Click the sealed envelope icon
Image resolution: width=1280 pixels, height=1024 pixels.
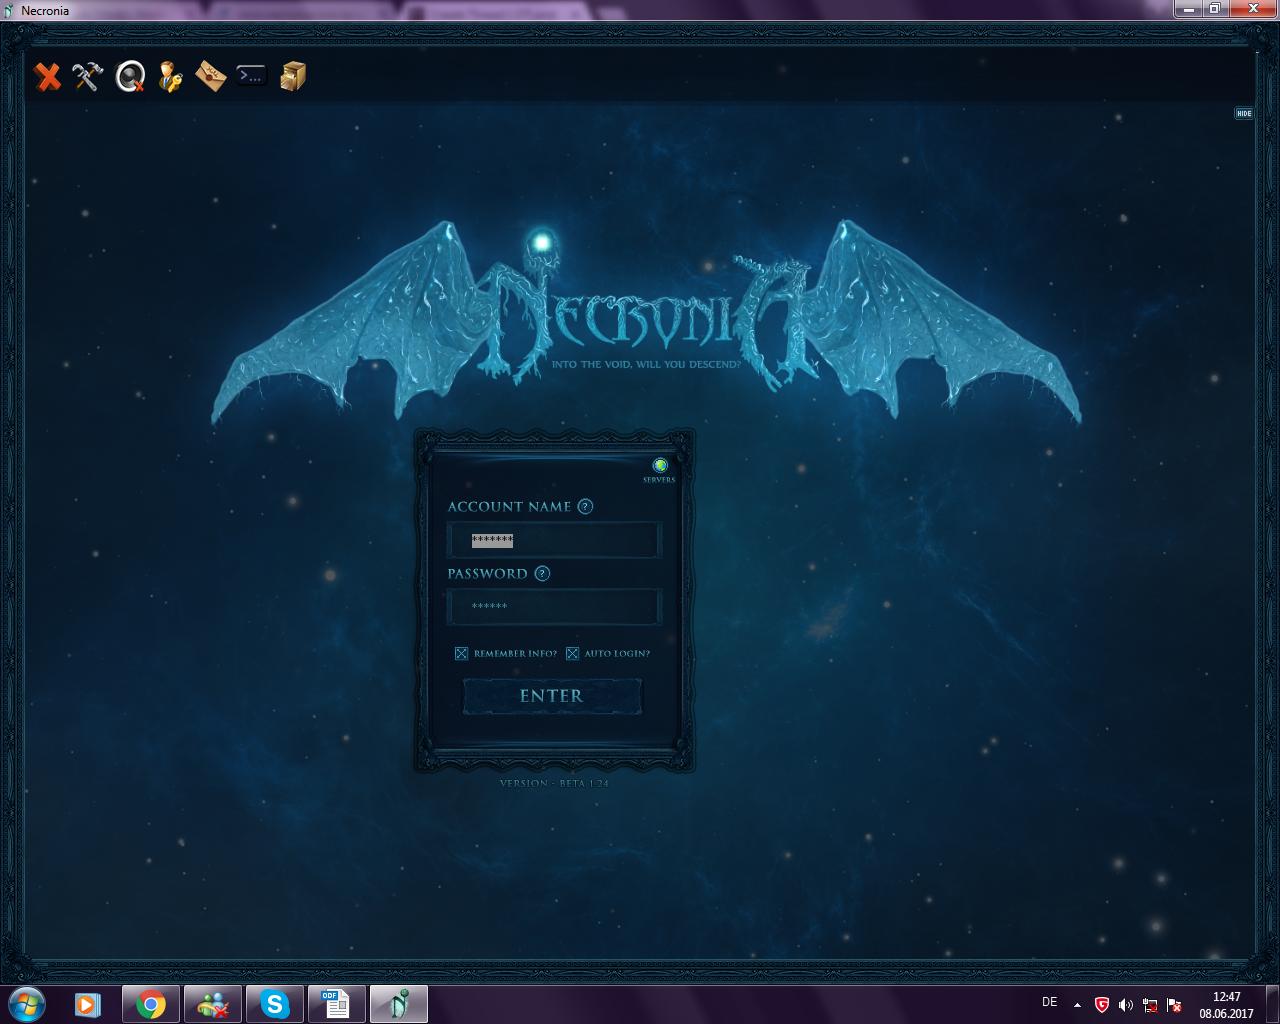pyautogui.click(x=211, y=76)
